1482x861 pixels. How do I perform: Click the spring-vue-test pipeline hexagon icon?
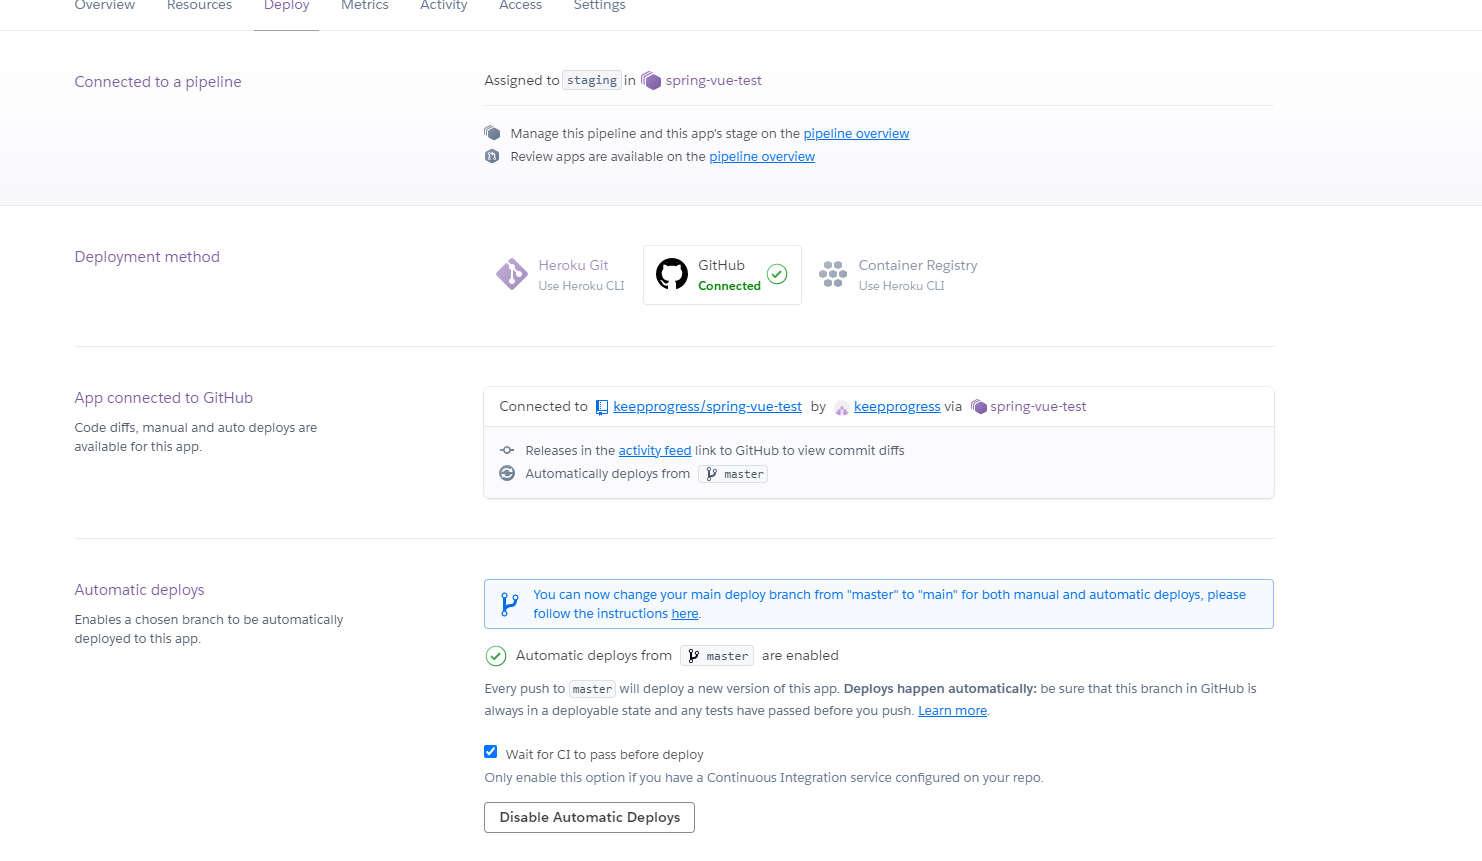[651, 81]
